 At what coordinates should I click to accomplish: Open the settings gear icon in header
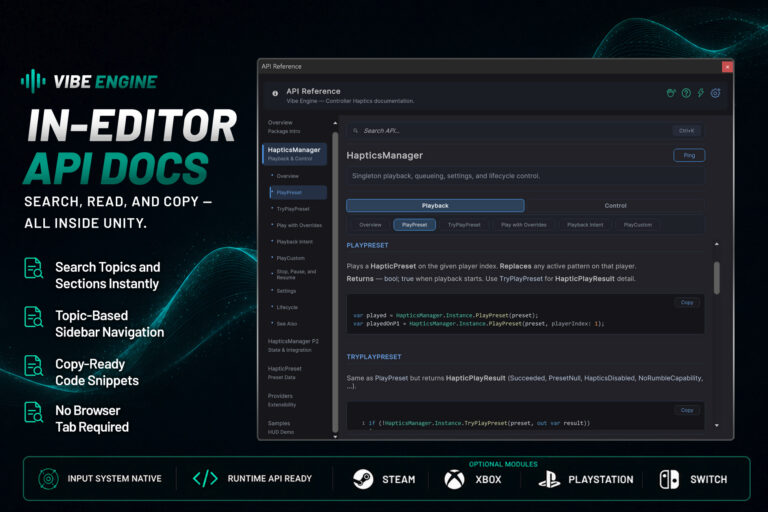(x=715, y=93)
